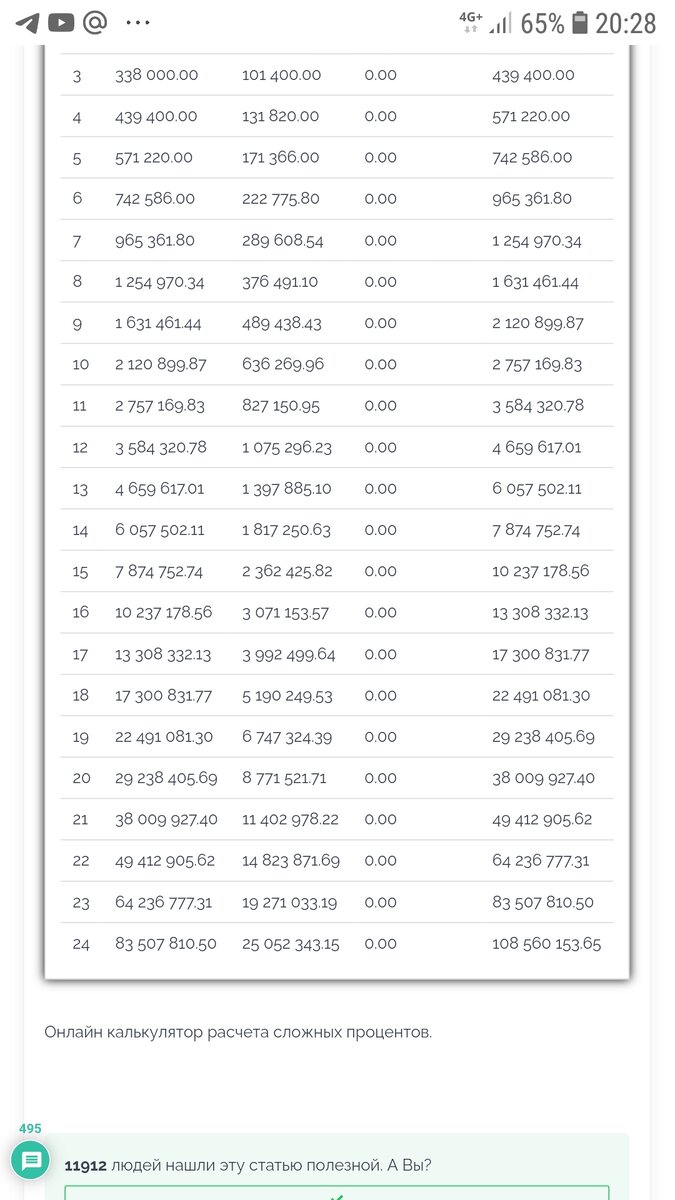Tap the caption 'Онлайн калькулятор расчета сложных процентов'

pos(238,1032)
